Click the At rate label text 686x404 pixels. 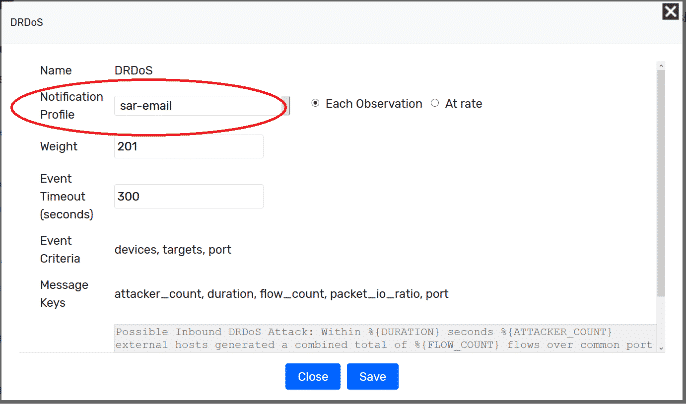(463, 104)
